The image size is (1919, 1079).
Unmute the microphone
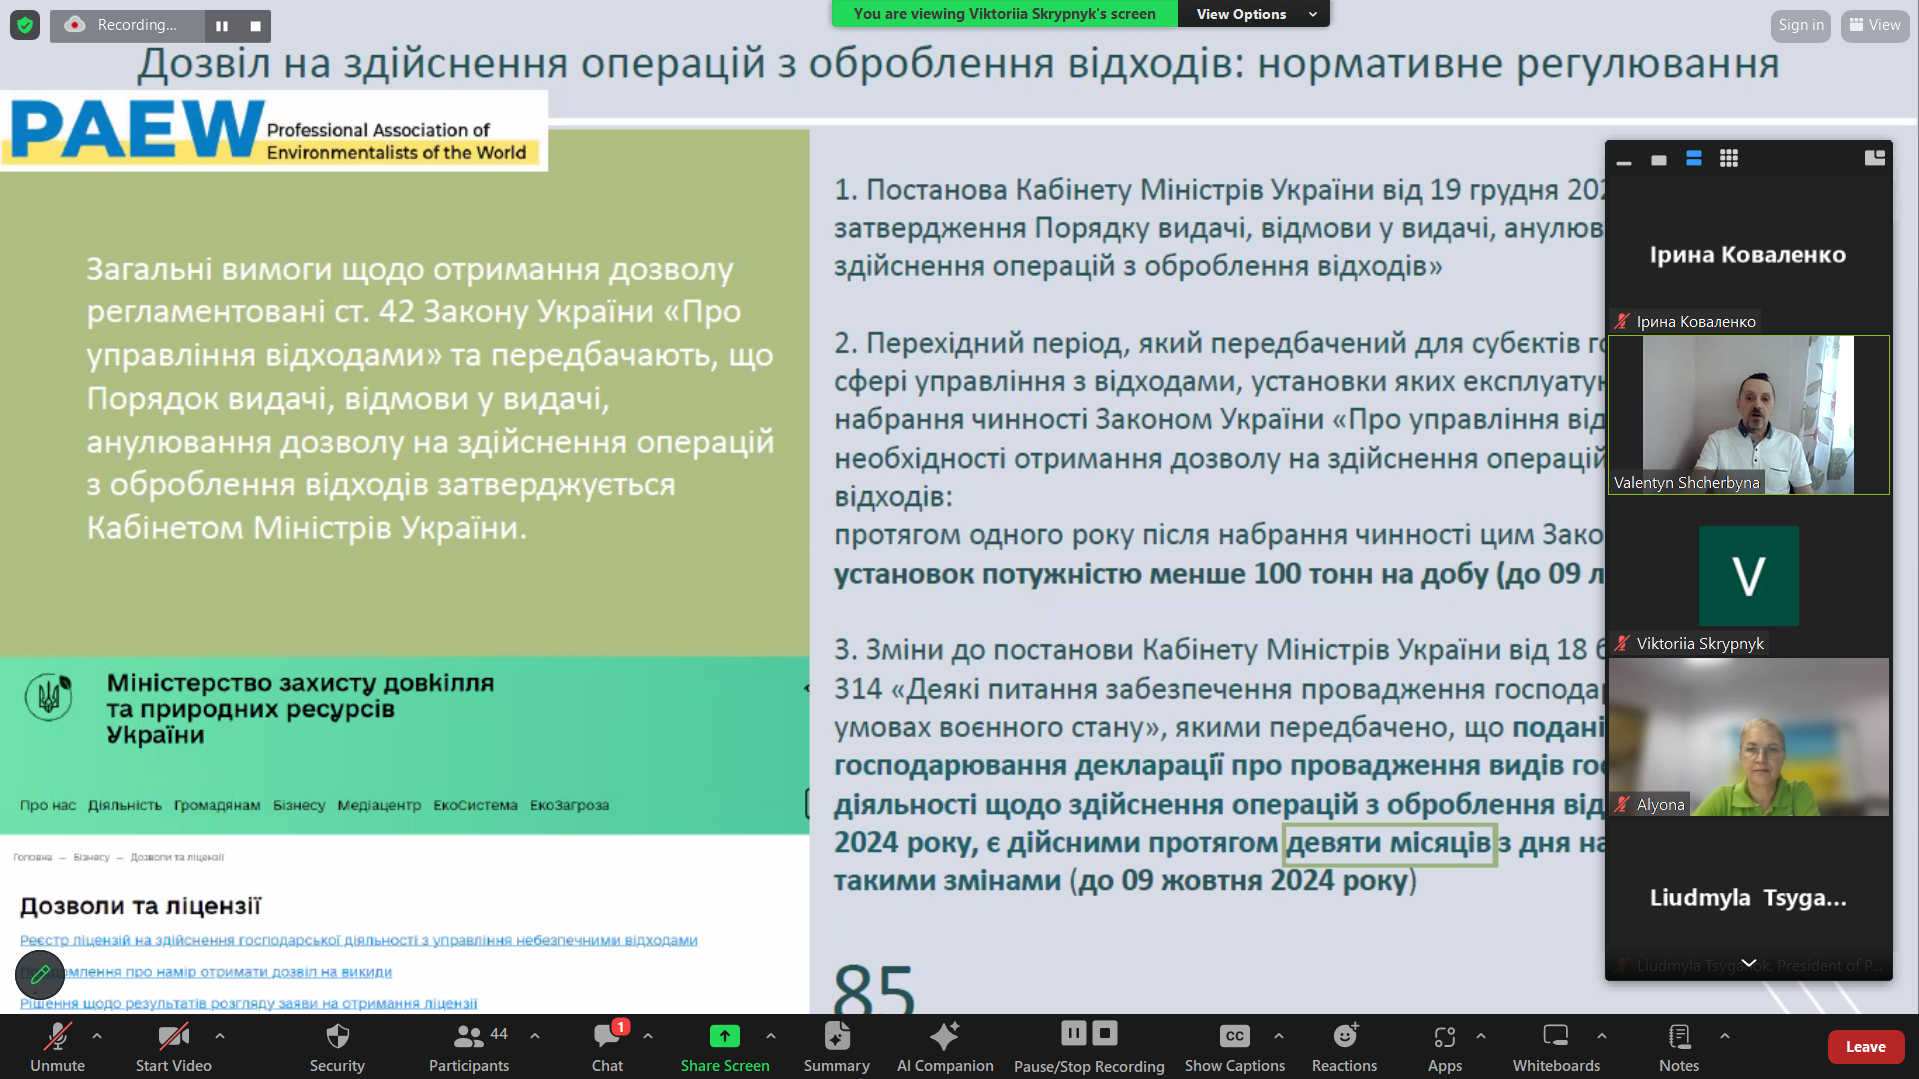57,1037
